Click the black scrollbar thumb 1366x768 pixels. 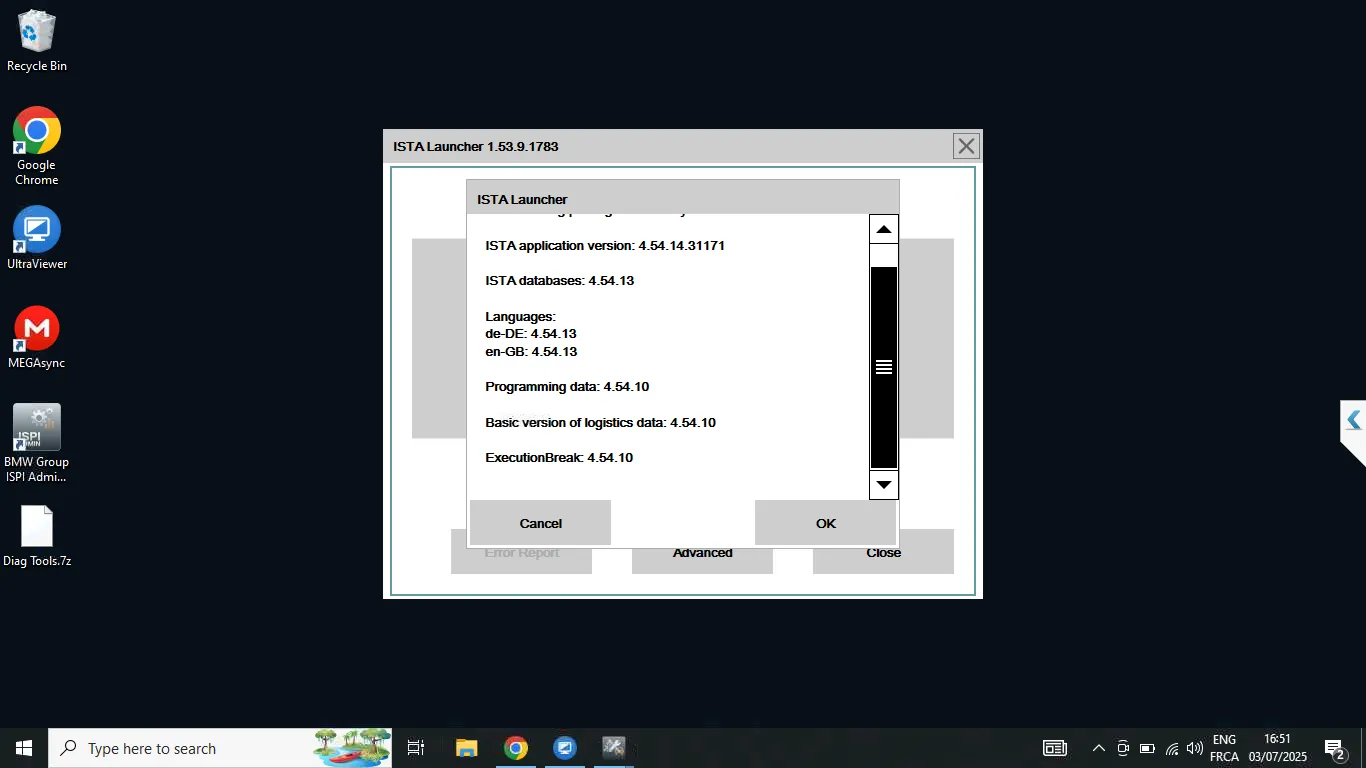(x=883, y=367)
